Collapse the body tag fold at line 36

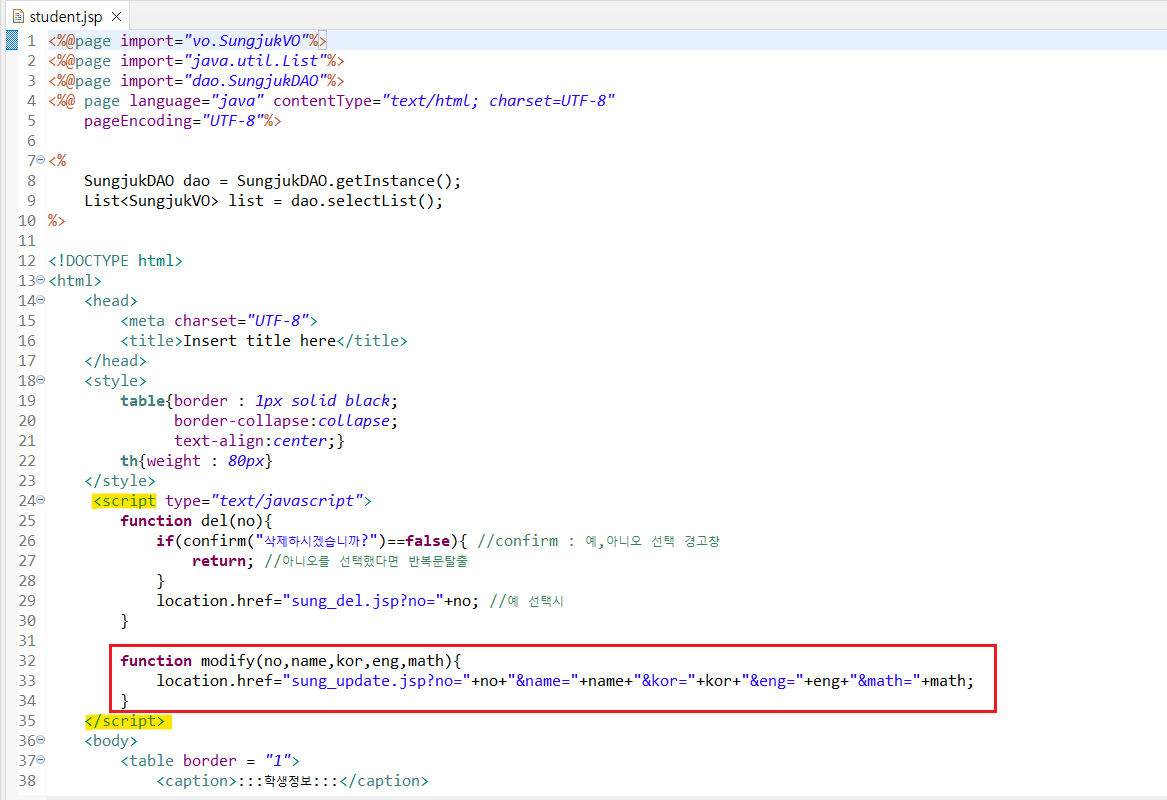coord(41,739)
